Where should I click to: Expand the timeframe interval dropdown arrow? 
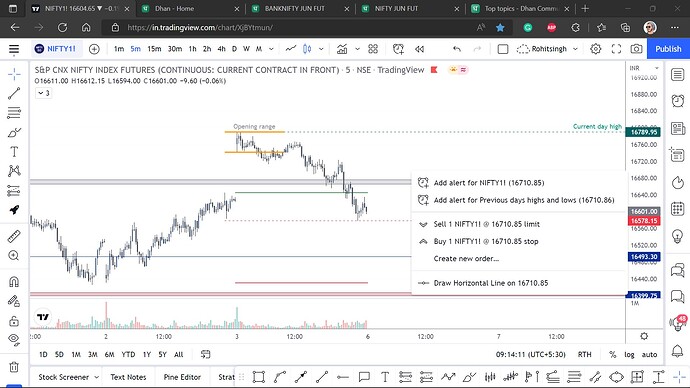271,49
